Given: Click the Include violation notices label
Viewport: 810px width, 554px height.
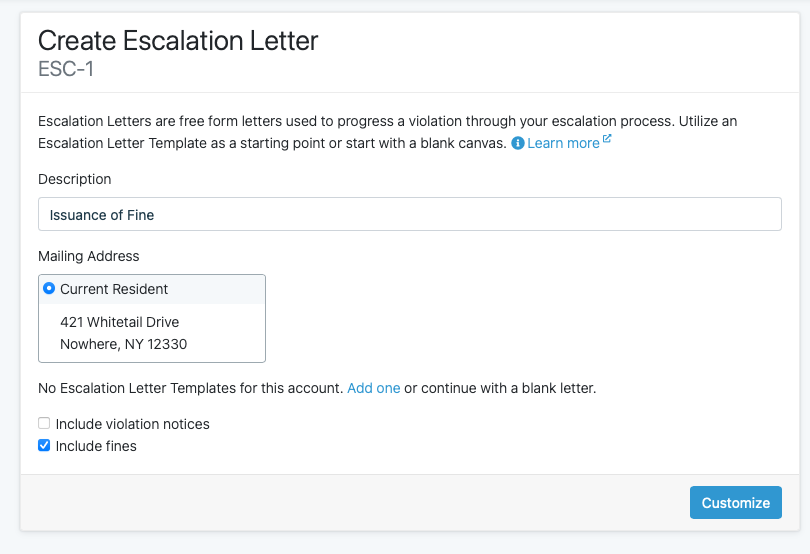Looking at the screenshot, I should (x=132, y=424).
